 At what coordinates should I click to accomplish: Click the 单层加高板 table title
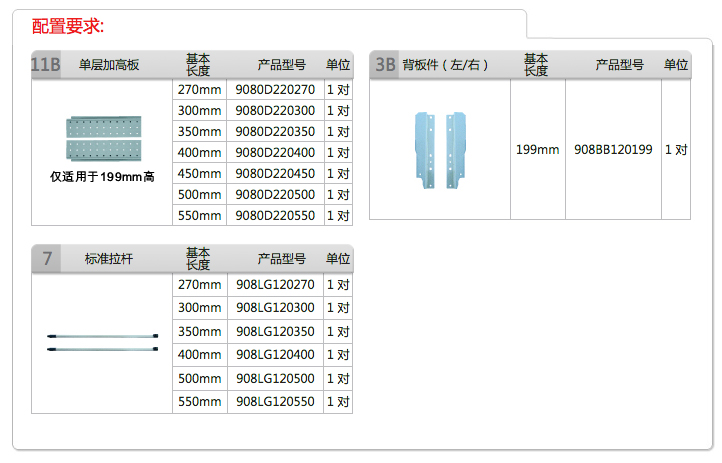tap(109, 65)
